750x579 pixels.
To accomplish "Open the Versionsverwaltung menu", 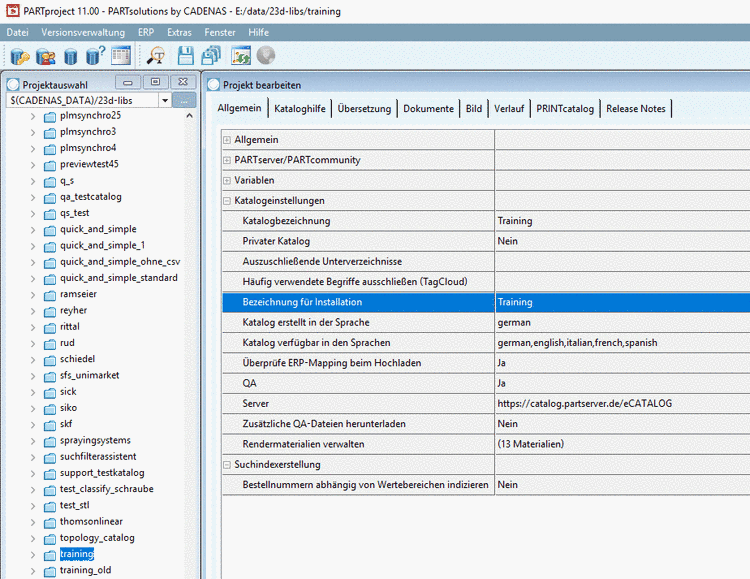I will 84,32.
